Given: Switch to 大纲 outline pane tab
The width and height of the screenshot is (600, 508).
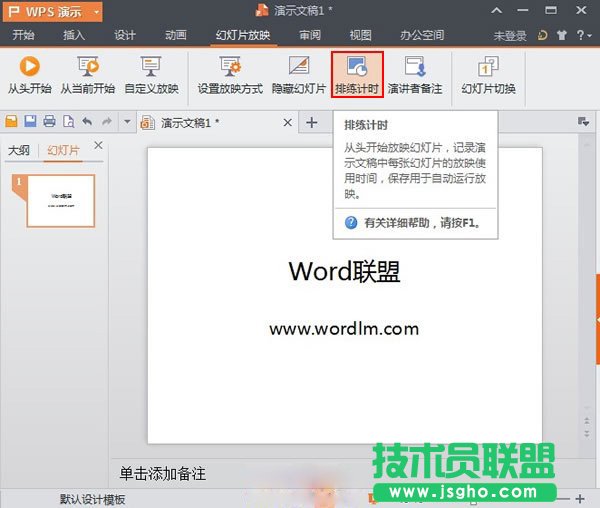Looking at the screenshot, I should point(19,151).
